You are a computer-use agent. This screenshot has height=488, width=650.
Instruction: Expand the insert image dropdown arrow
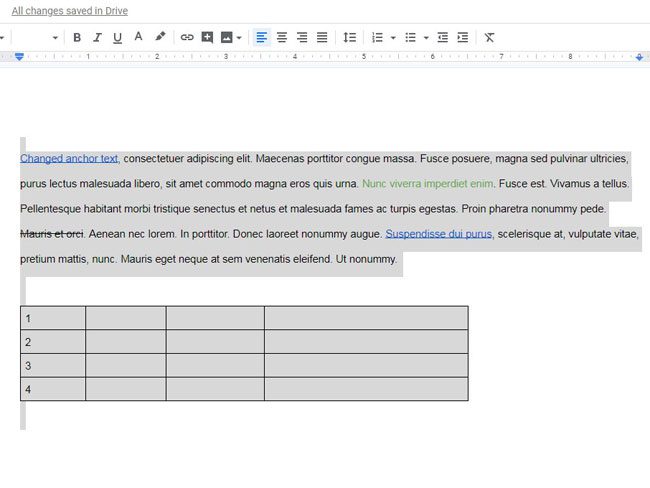point(239,38)
